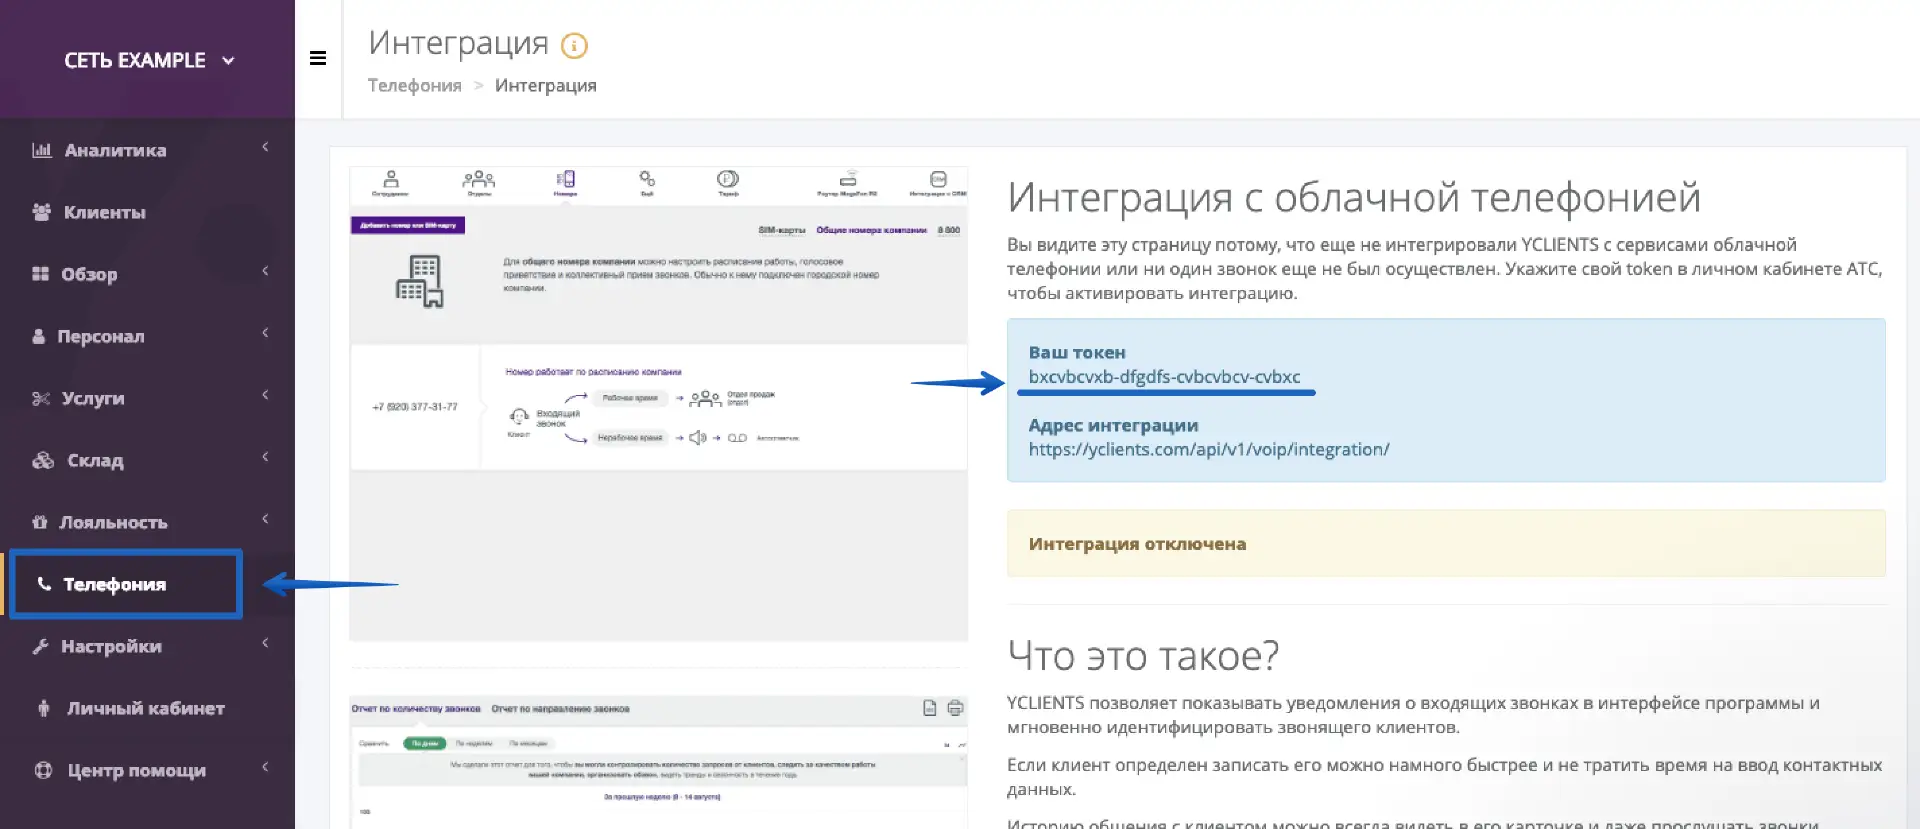Click the Настройки wrench icon

point(41,646)
